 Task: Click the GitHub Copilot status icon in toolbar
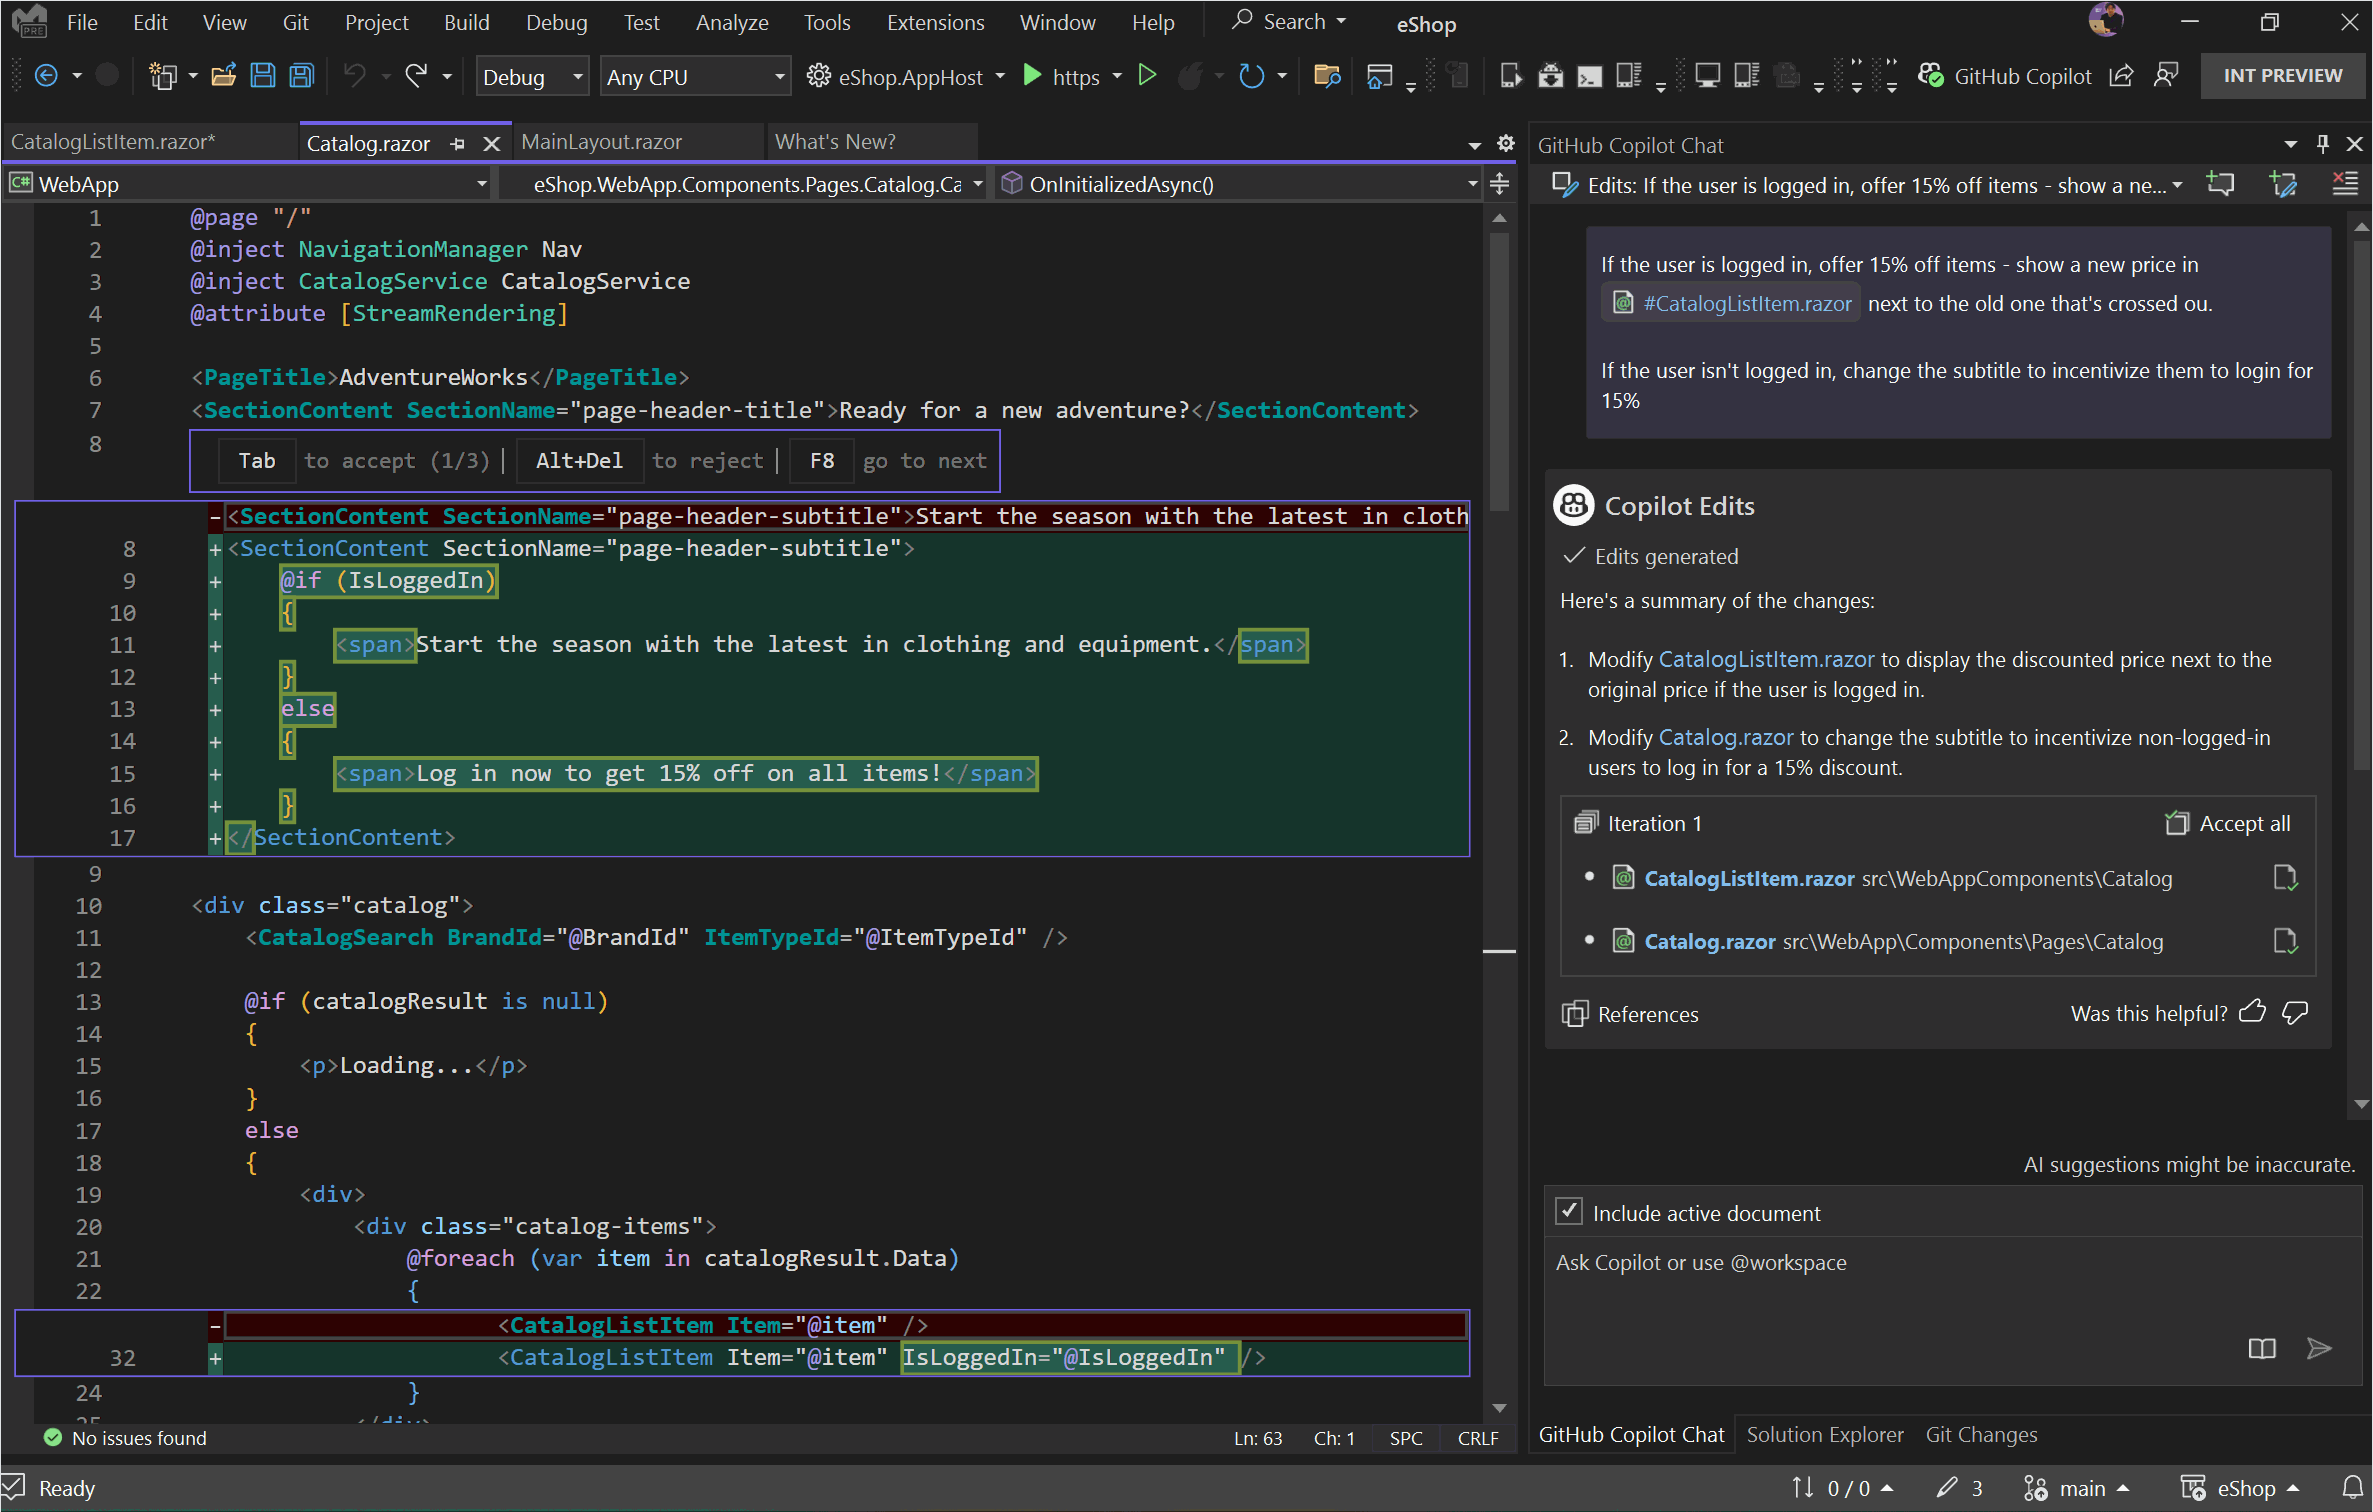point(1932,75)
